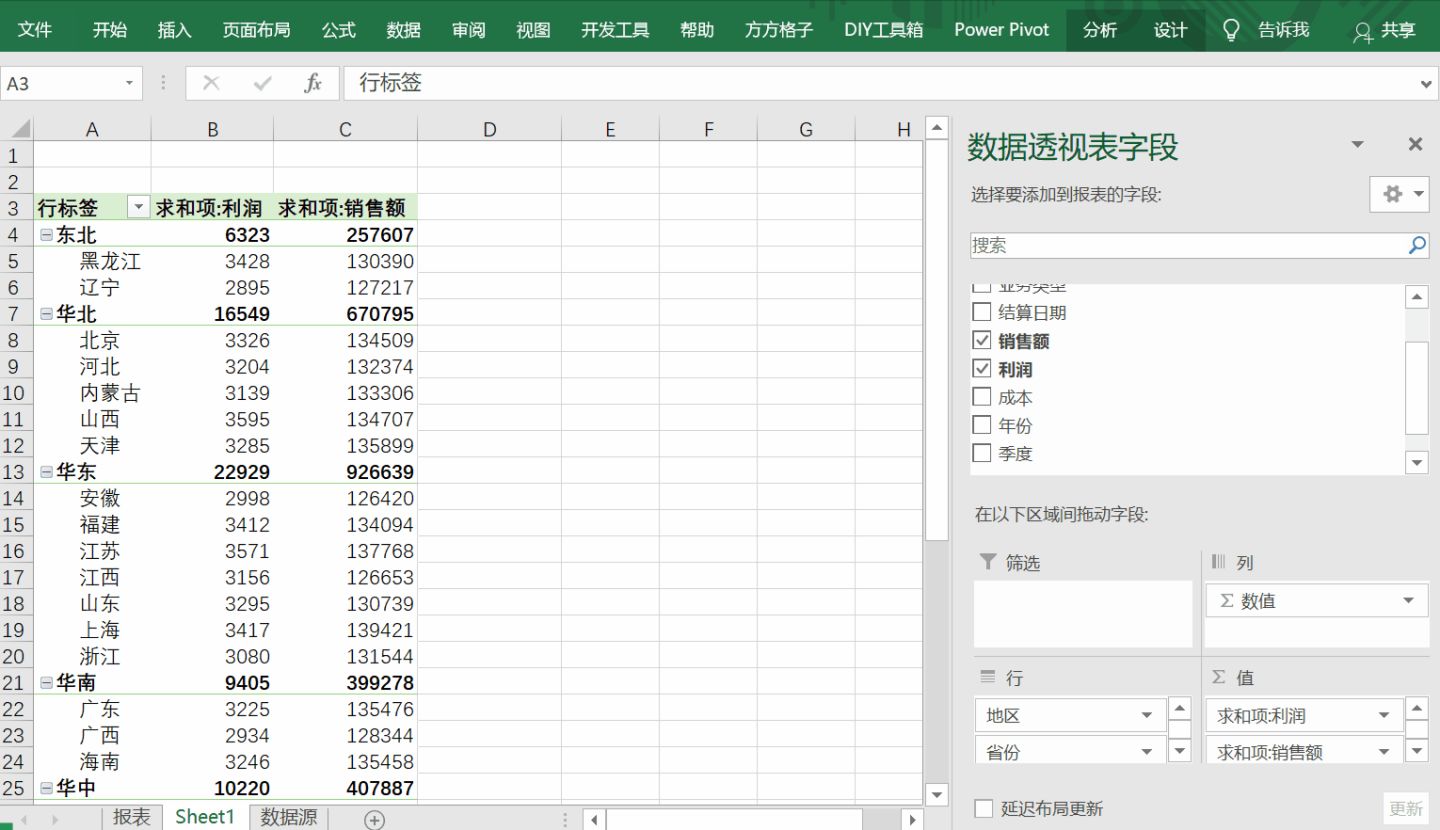The width and height of the screenshot is (1440, 830).
Task: Switch to the 开始 ribbon tab
Action: point(110,29)
